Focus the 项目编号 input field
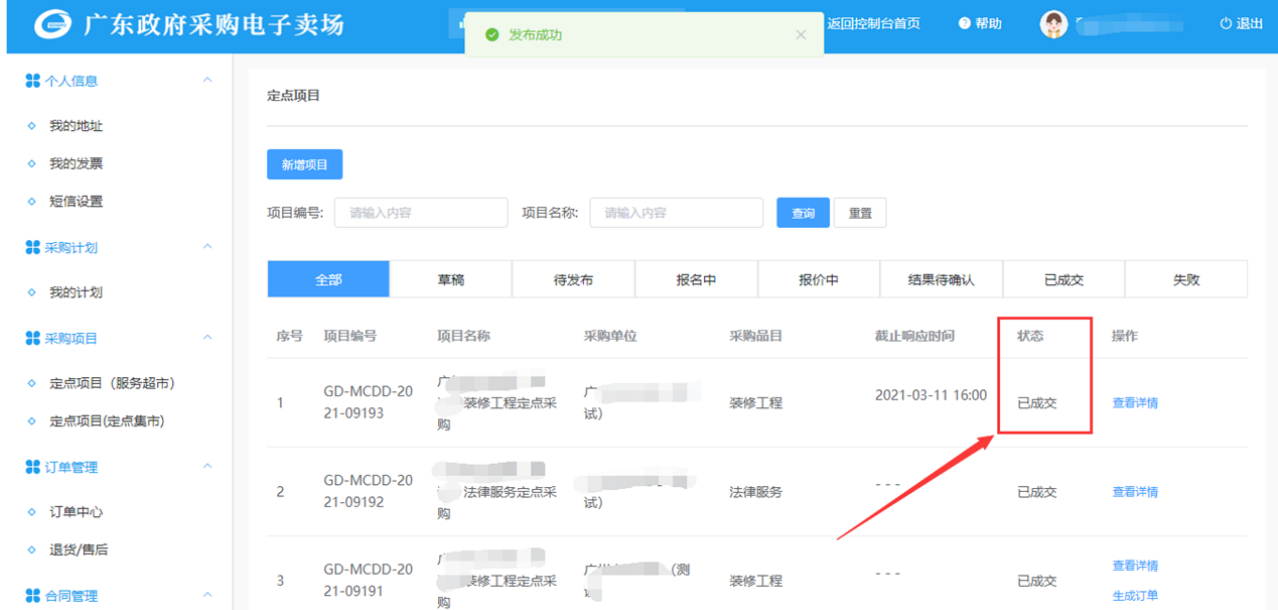Image resolution: width=1278 pixels, height=610 pixels. point(420,213)
